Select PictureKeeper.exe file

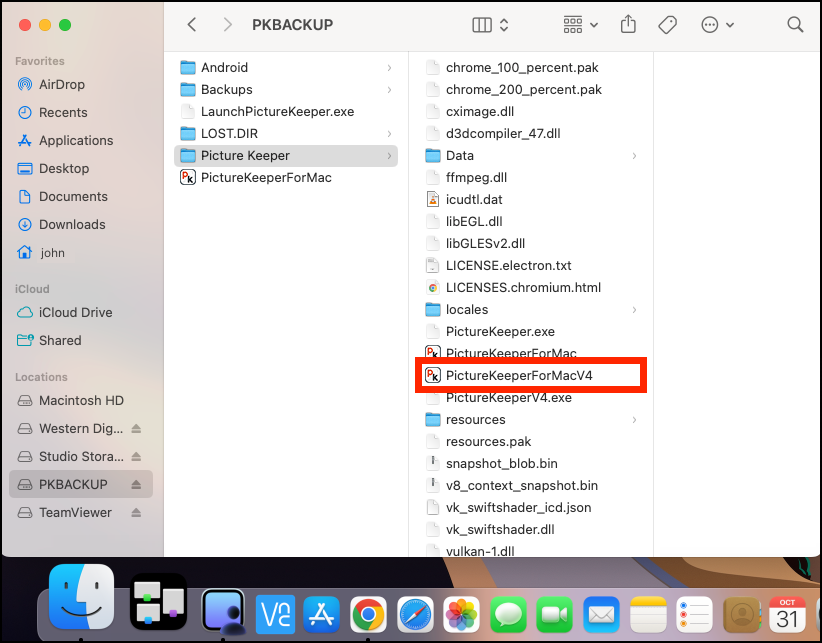coord(531,332)
